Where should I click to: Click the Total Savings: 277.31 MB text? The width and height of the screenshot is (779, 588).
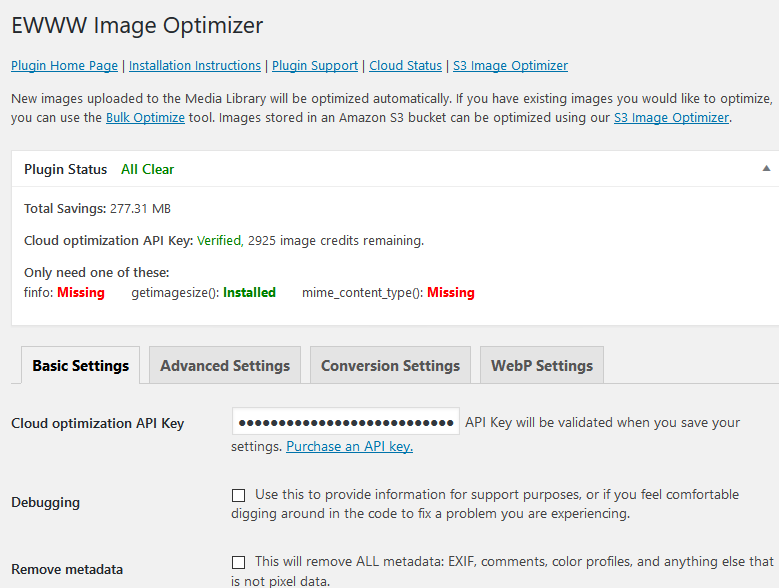[x=97, y=209]
